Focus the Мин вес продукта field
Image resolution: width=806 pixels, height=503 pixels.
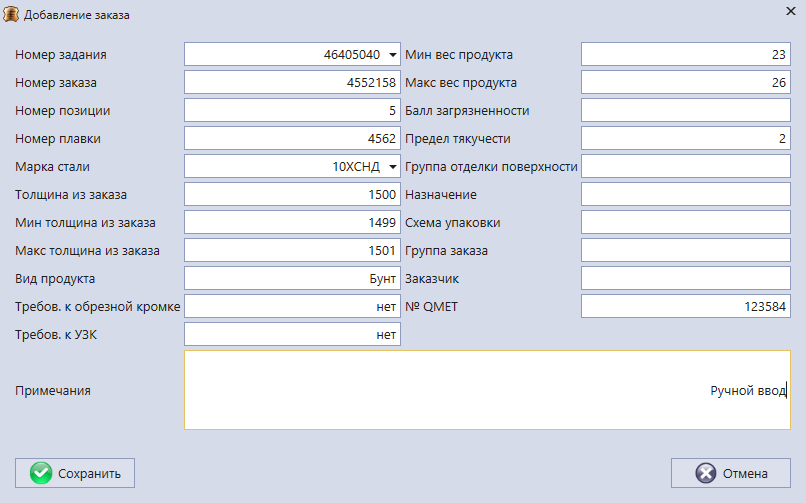[685, 54]
